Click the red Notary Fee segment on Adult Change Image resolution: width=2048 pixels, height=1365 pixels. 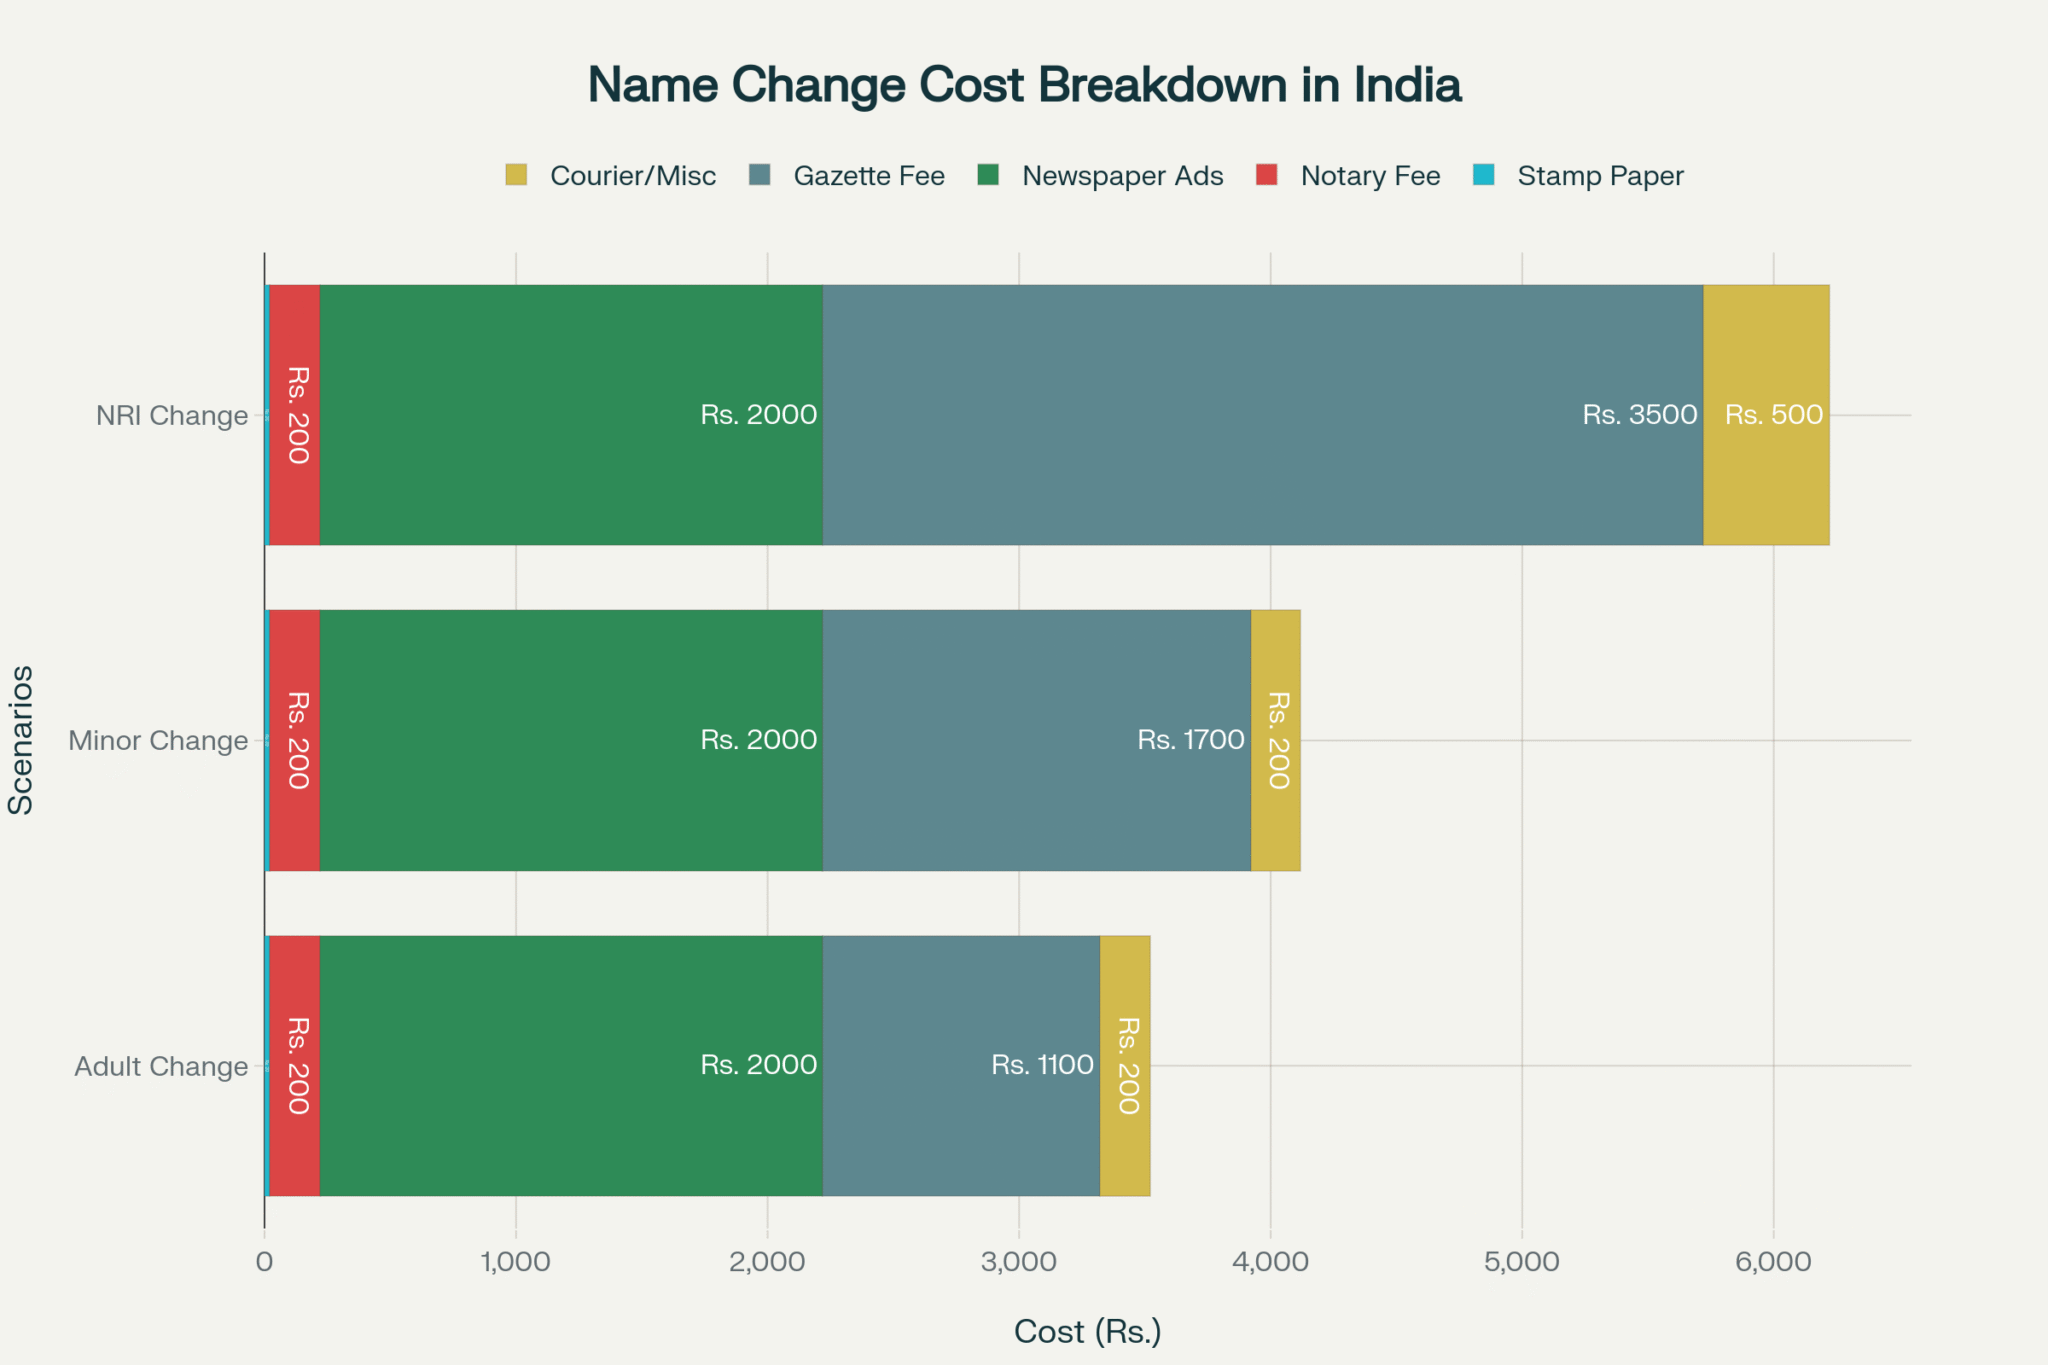pos(292,1064)
